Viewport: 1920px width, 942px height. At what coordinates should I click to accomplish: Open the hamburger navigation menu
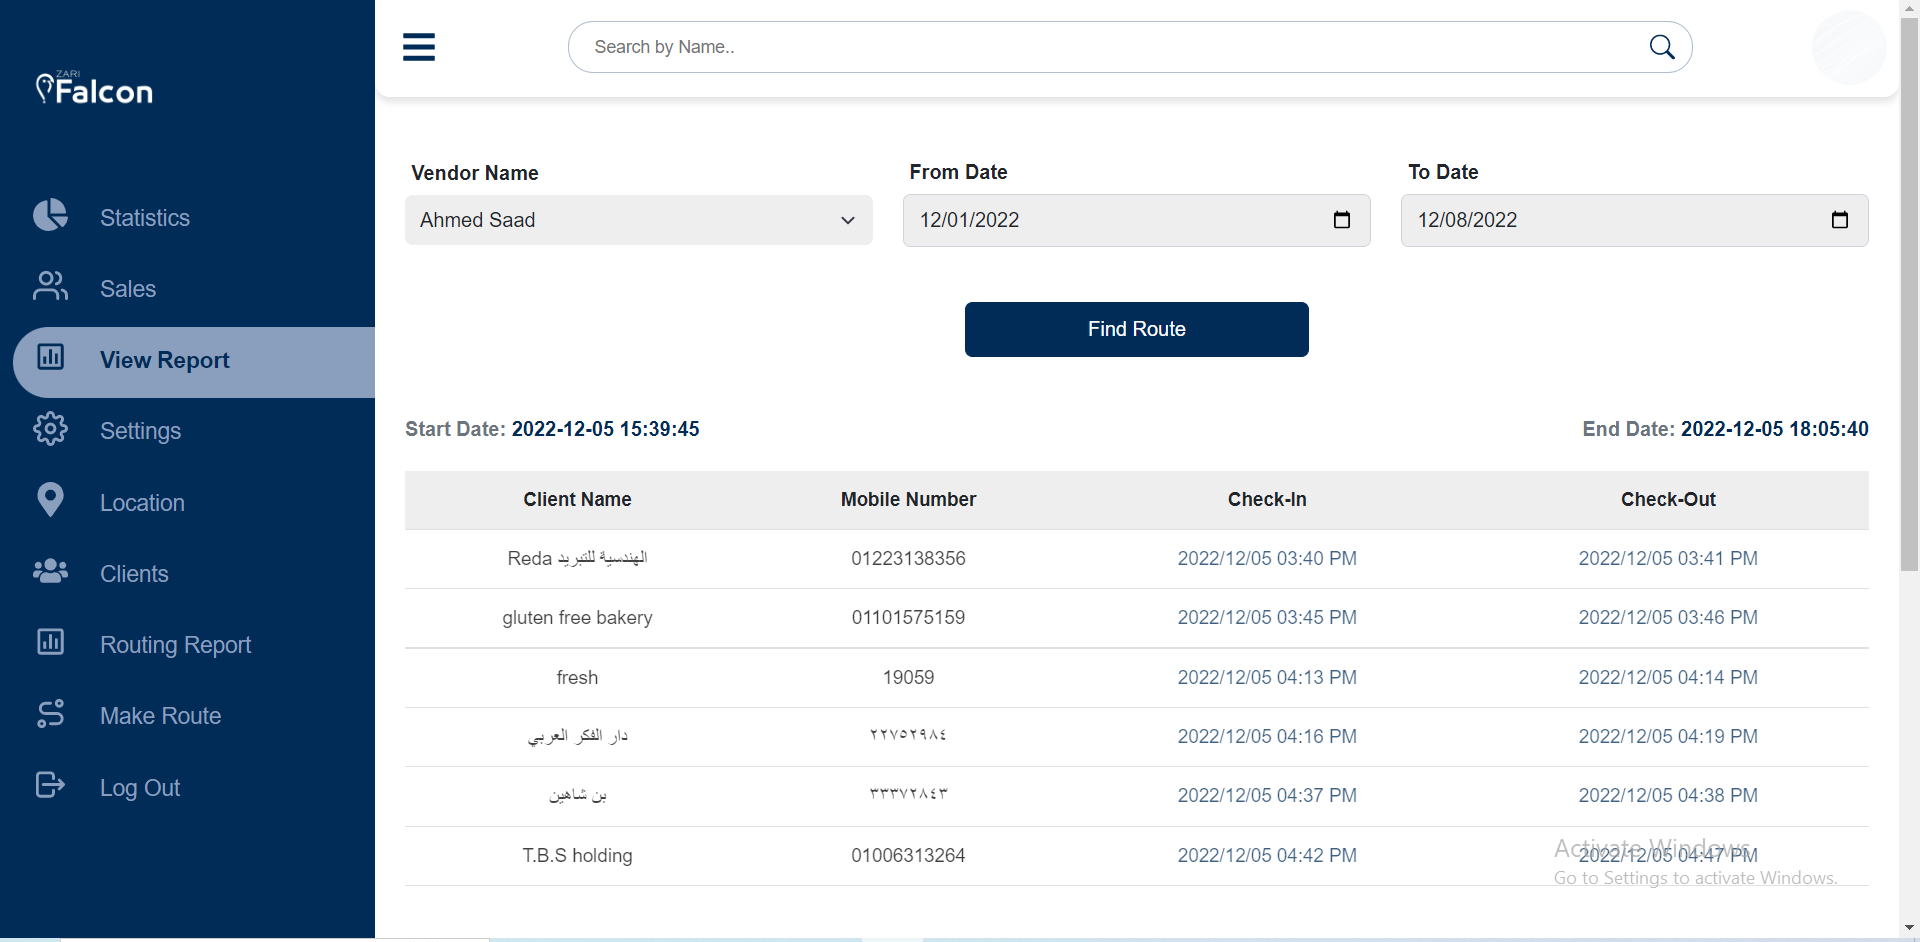(x=419, y=46)
